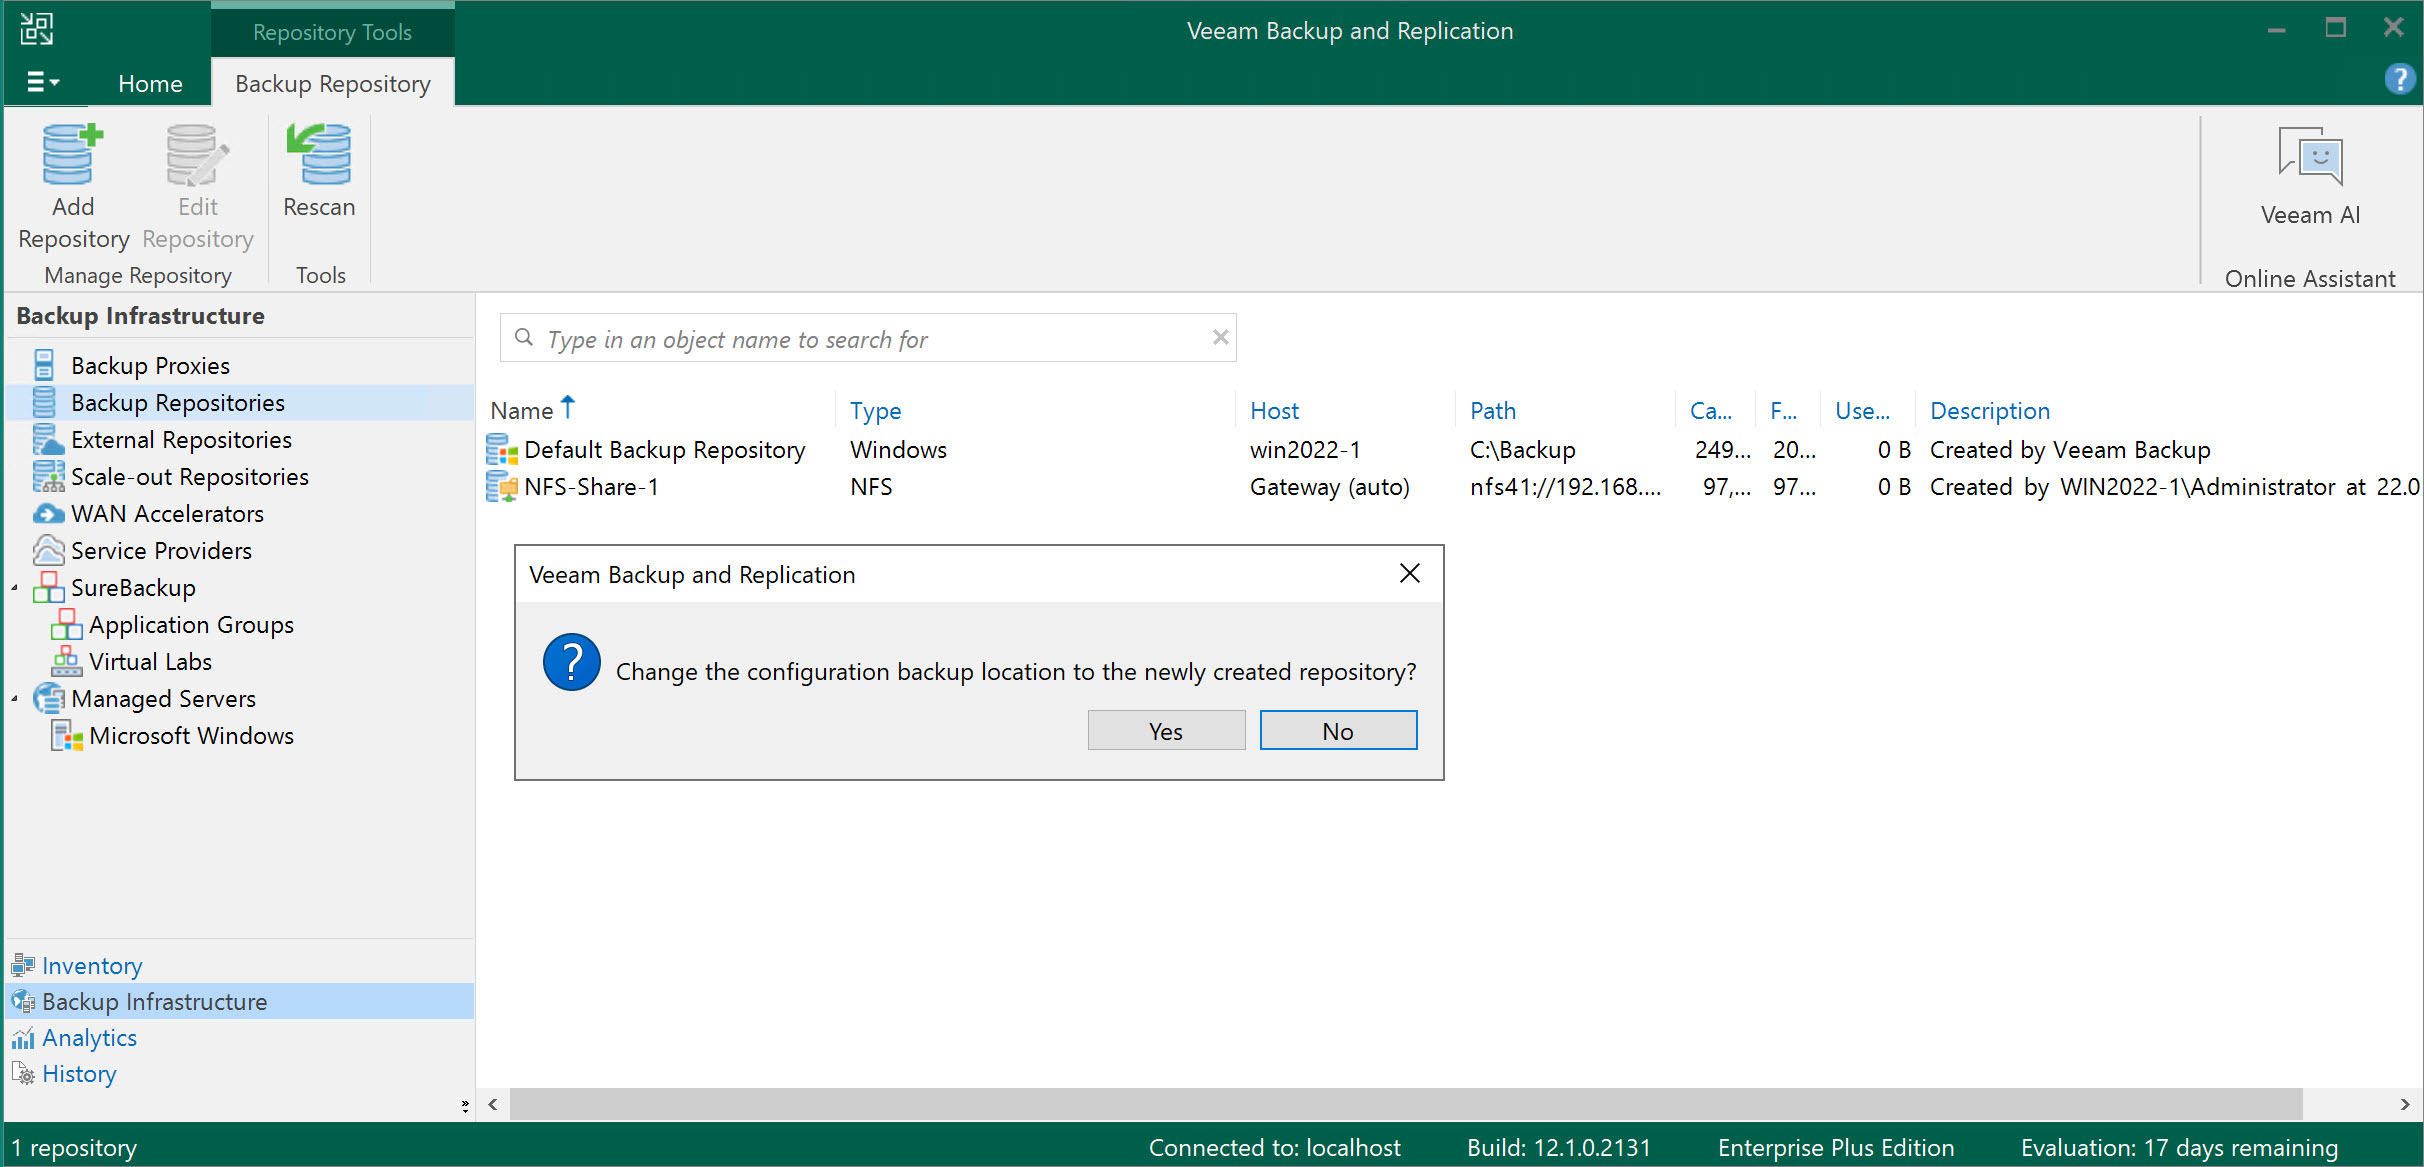Open the main application menu dropdown
2424x1167 pixels.
pyautogui.click(x=44, y=82)
